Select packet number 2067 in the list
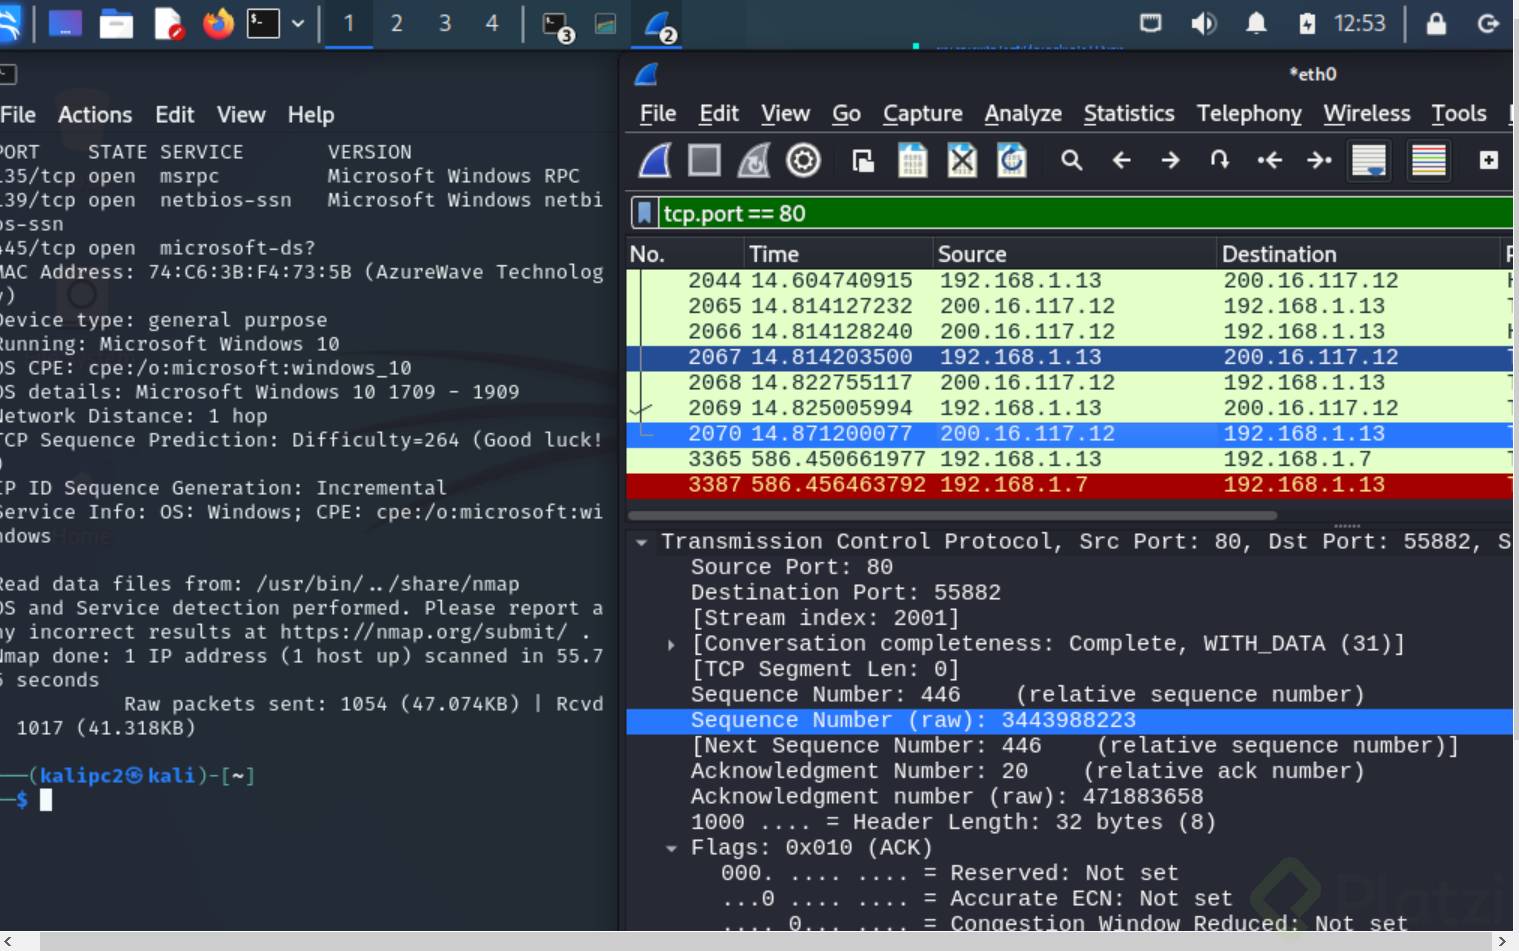 (1069, 357)
